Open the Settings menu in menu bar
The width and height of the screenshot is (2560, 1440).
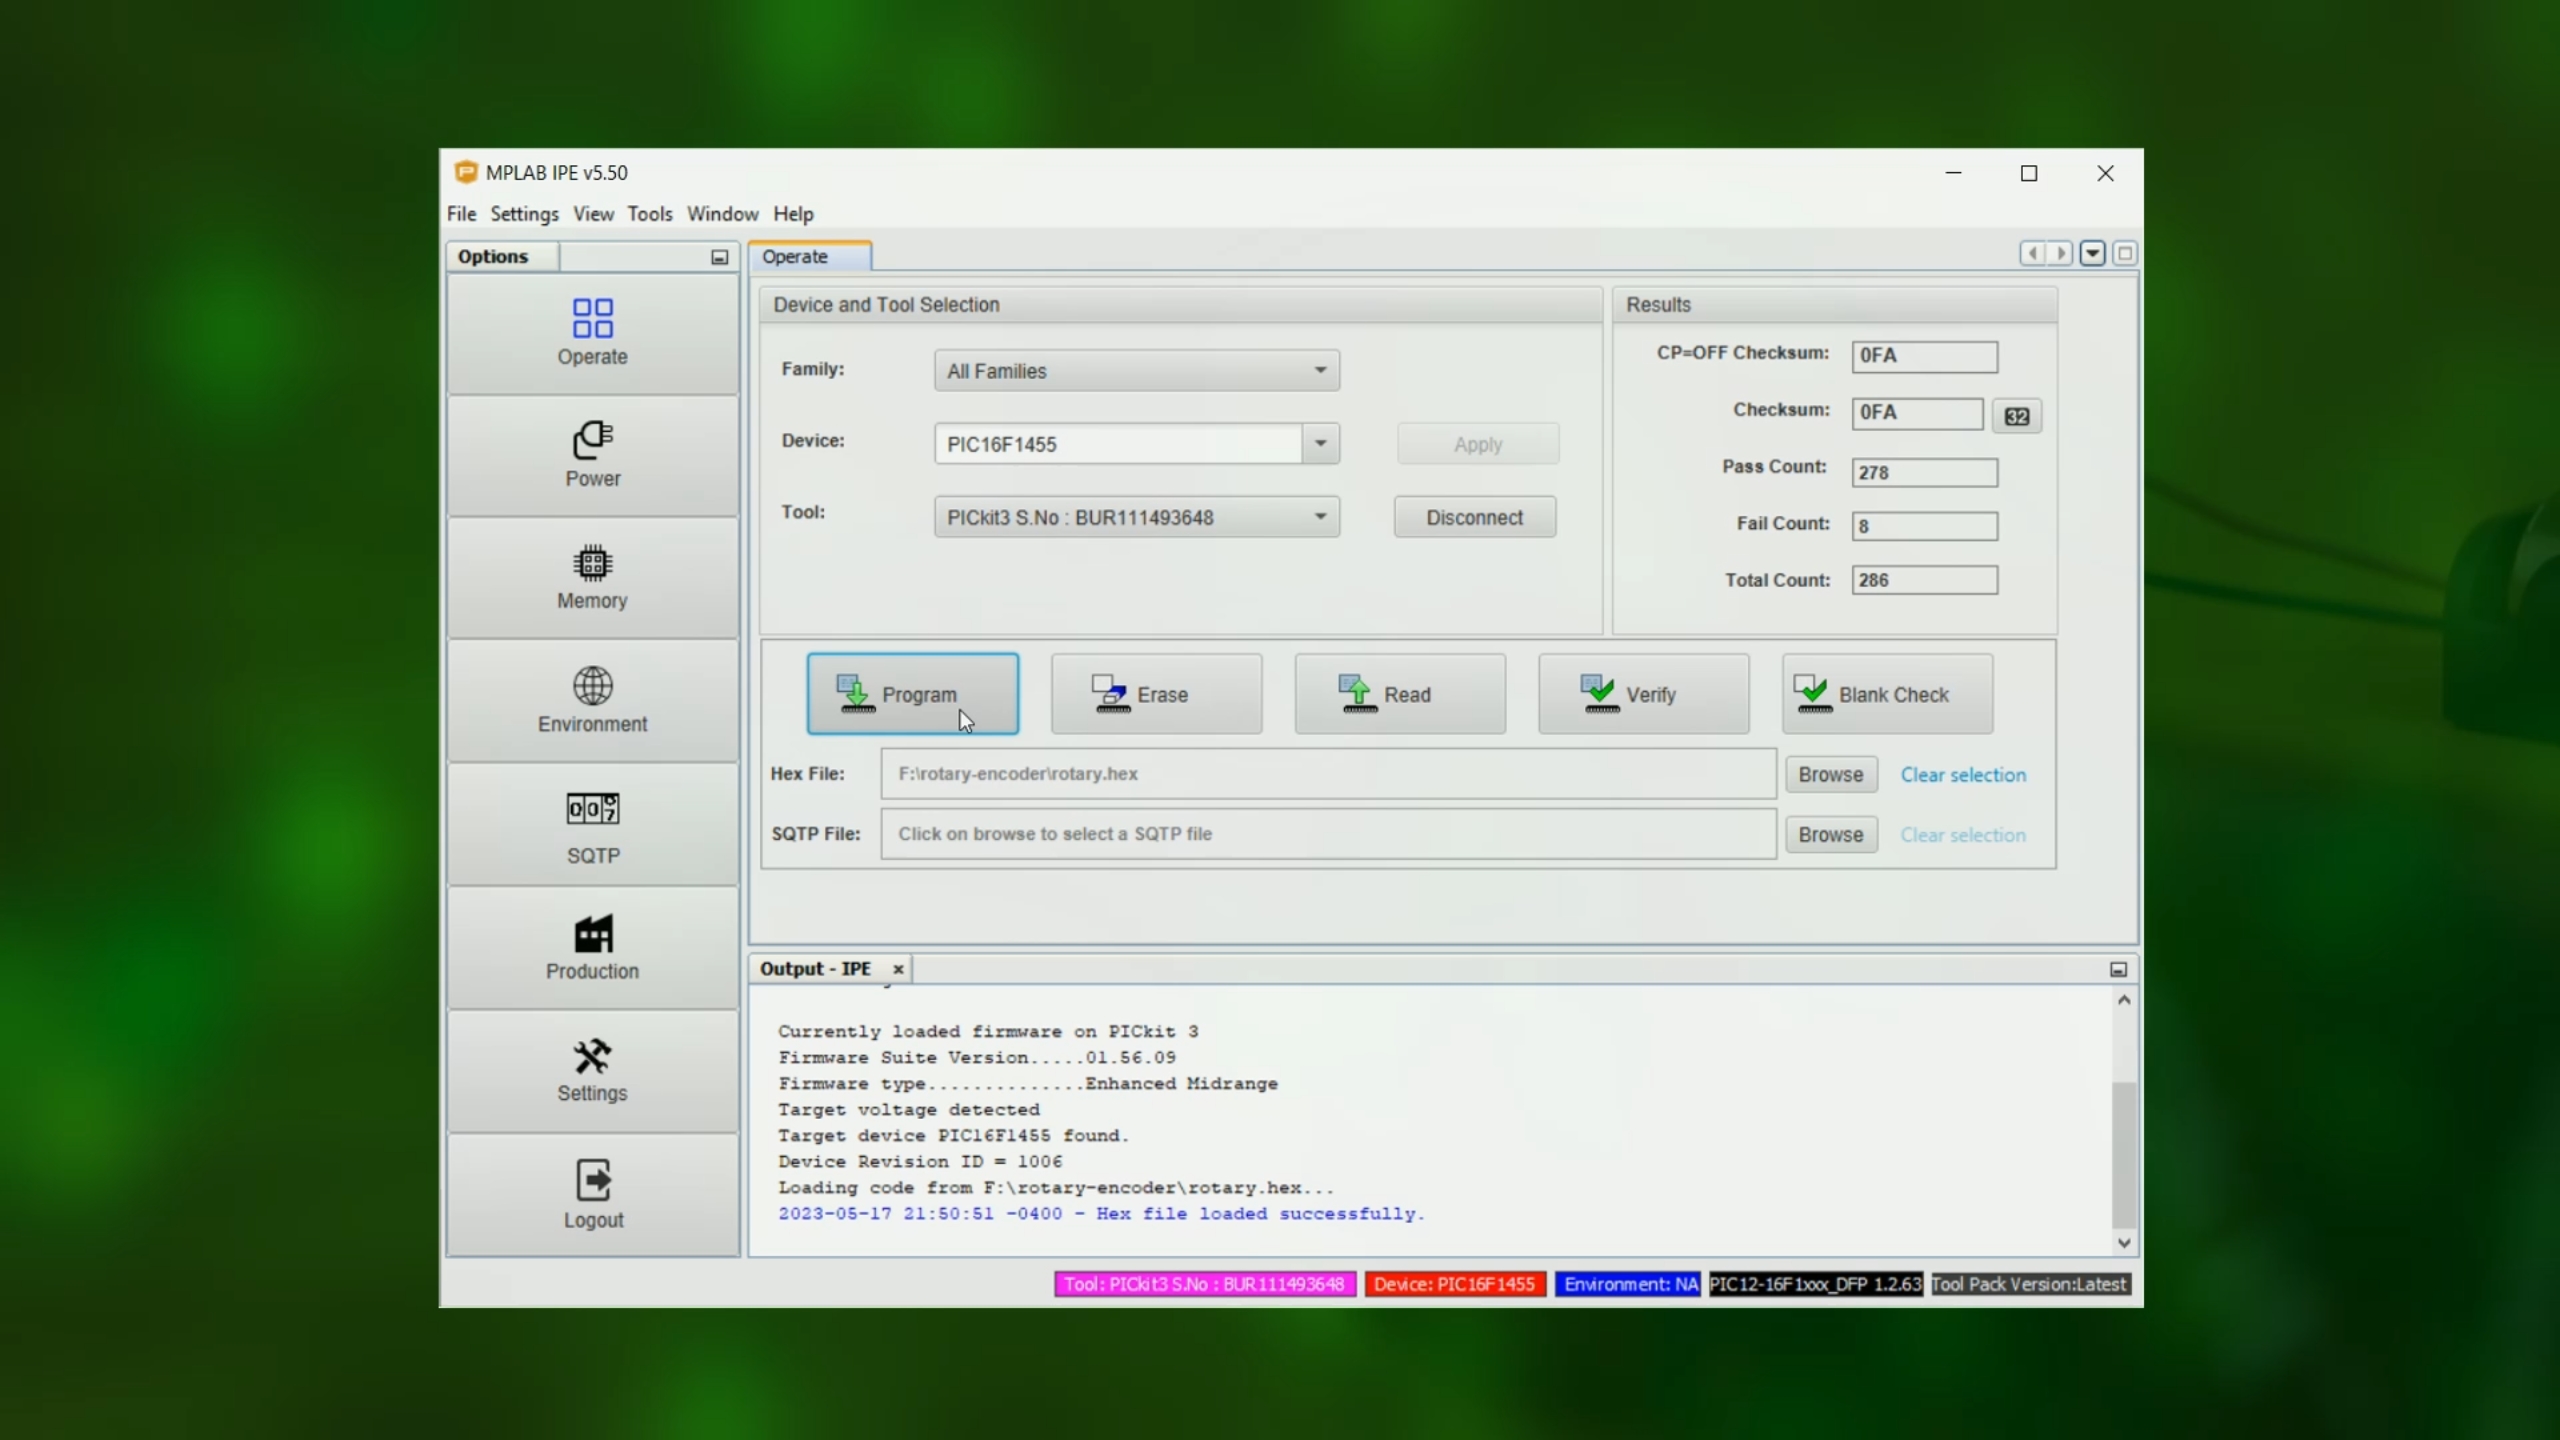point(524,214)
